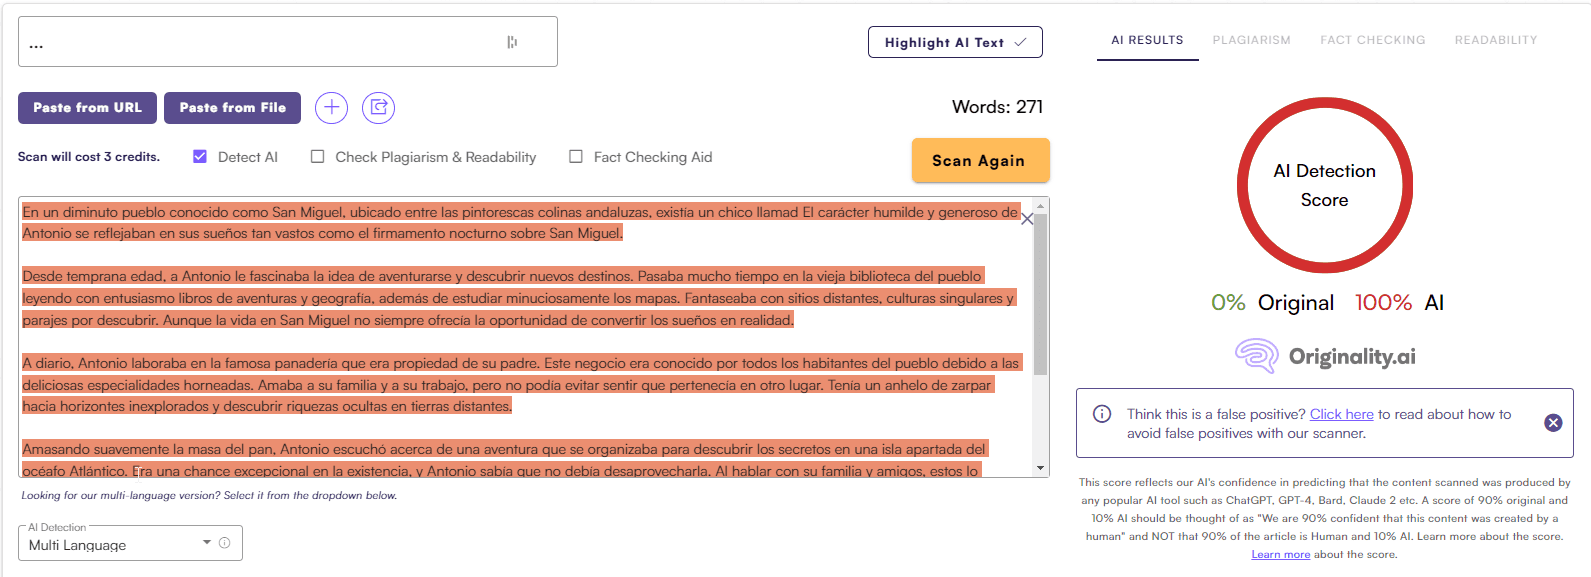Click the Originality.ai brain logo
Image resolution: width=1591 pixels, height=577 pixels.
coord(1256,356)
